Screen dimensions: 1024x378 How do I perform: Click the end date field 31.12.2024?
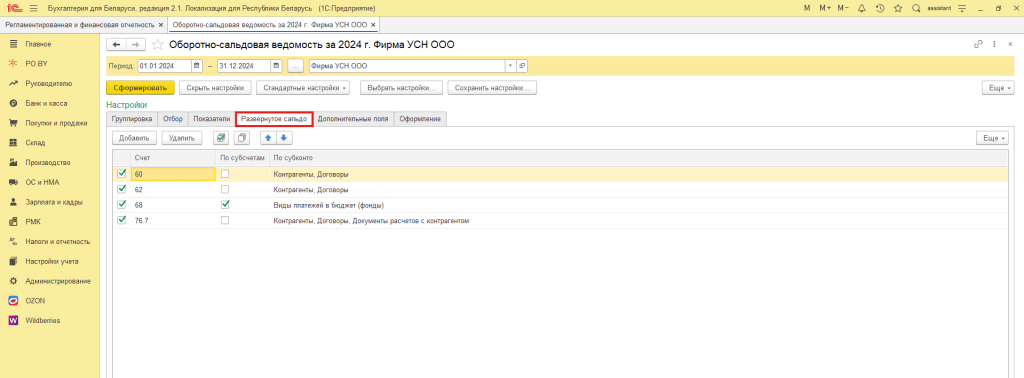[x=244, y=66]
